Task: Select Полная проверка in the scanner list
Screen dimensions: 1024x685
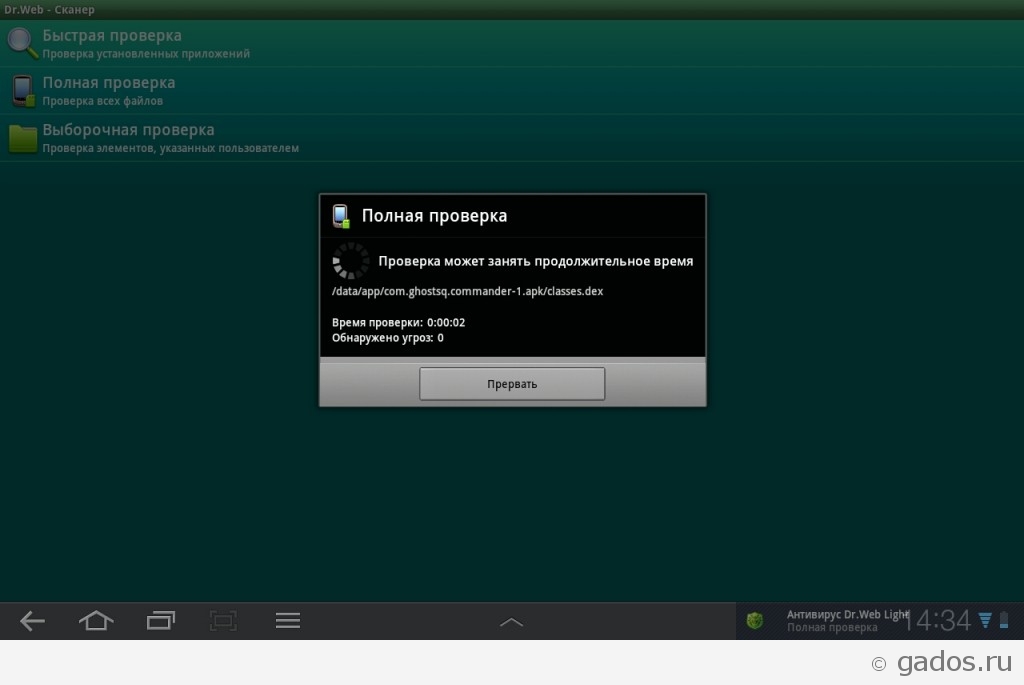Action: click(x=512, y=91)
